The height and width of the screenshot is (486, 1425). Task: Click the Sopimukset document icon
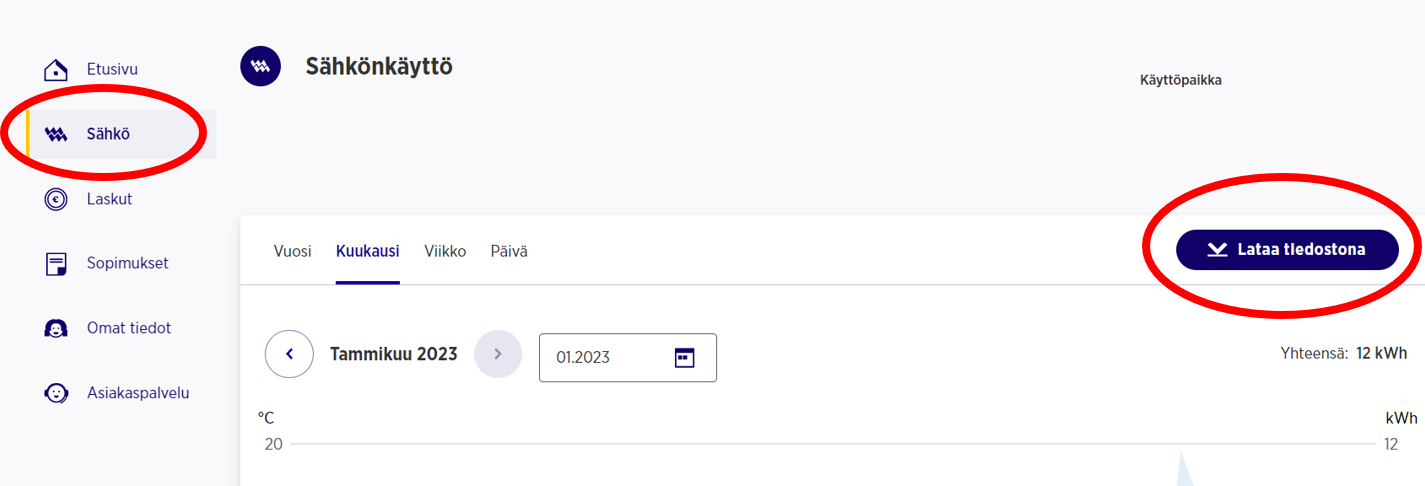pyautogui.click(x=56, y=264)
